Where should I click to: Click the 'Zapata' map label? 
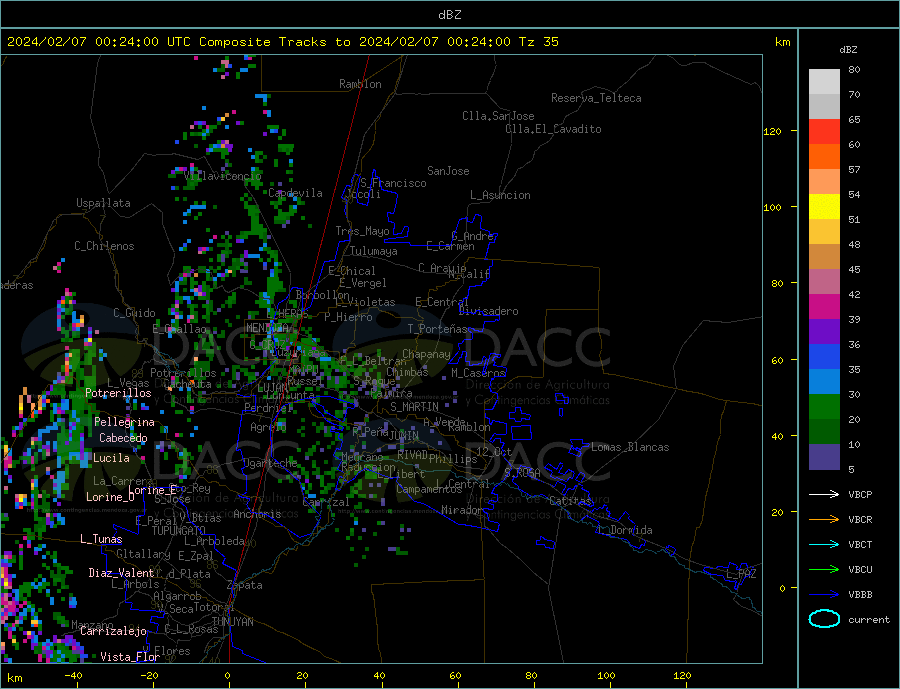[245, 585]
